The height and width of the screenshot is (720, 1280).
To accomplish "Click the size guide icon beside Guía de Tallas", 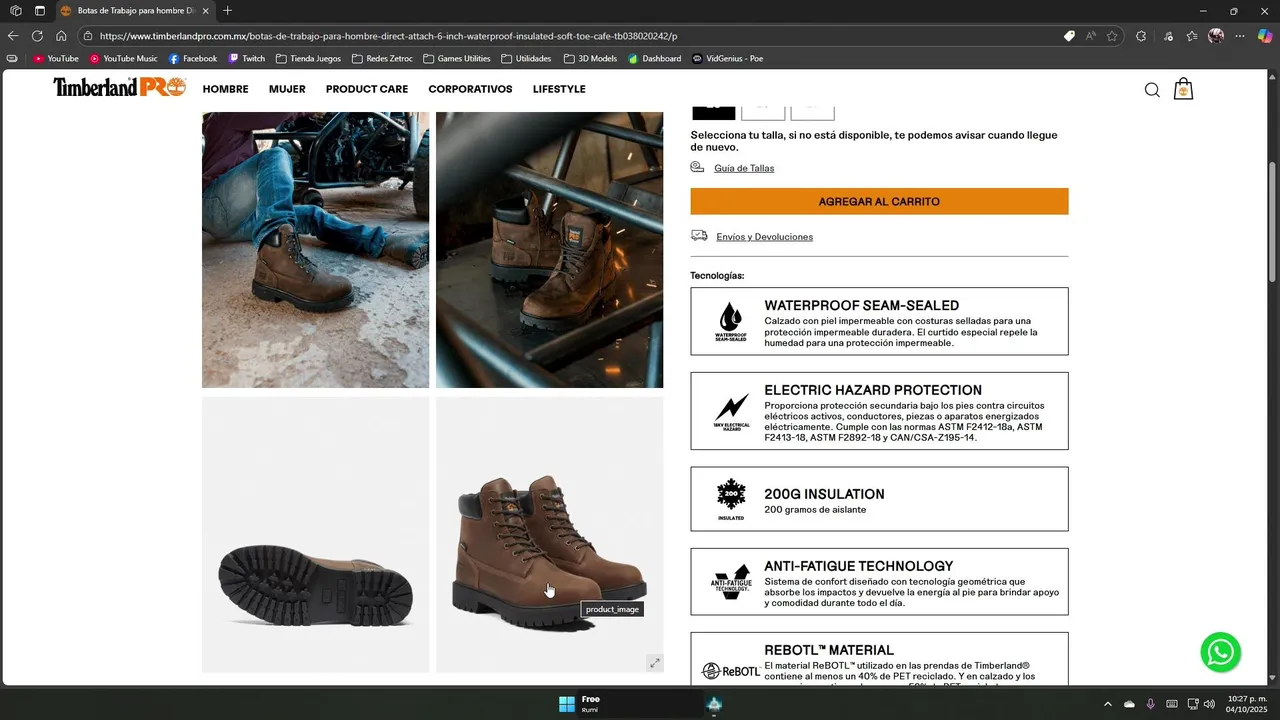I will [697, 168].
